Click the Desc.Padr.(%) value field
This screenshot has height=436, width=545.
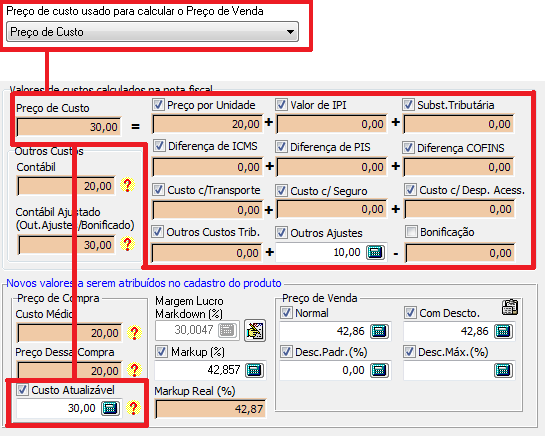324,370
